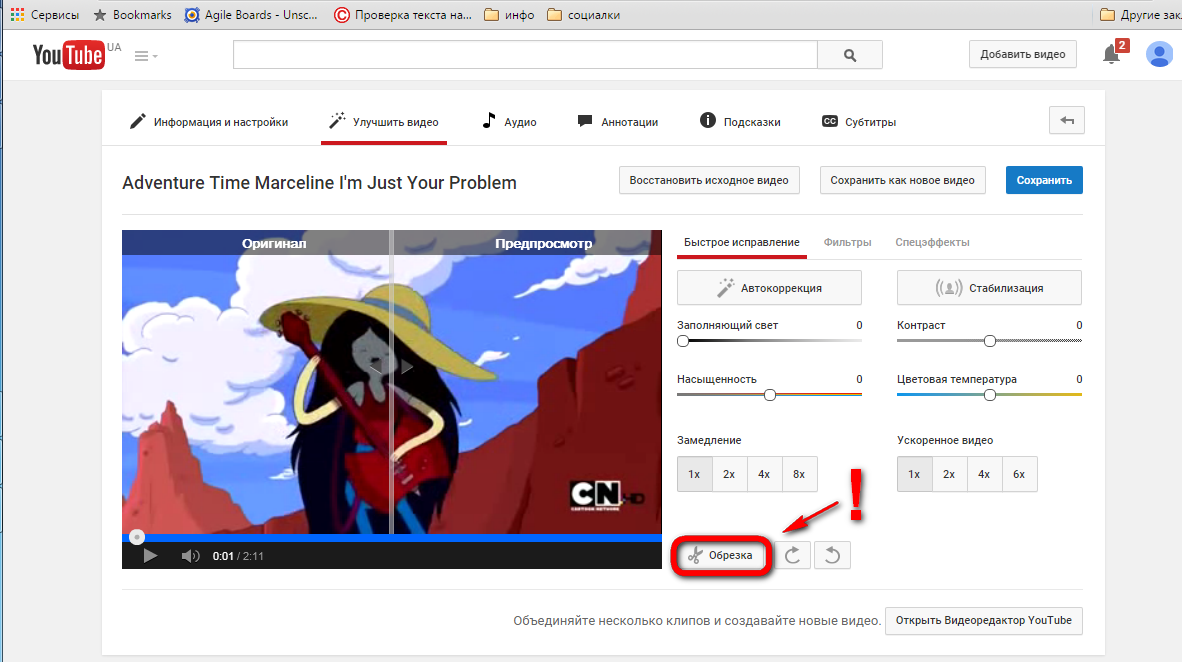Click the back arrow button
Viewport: 1182px width, 662px height.
tap(1067, 121)
